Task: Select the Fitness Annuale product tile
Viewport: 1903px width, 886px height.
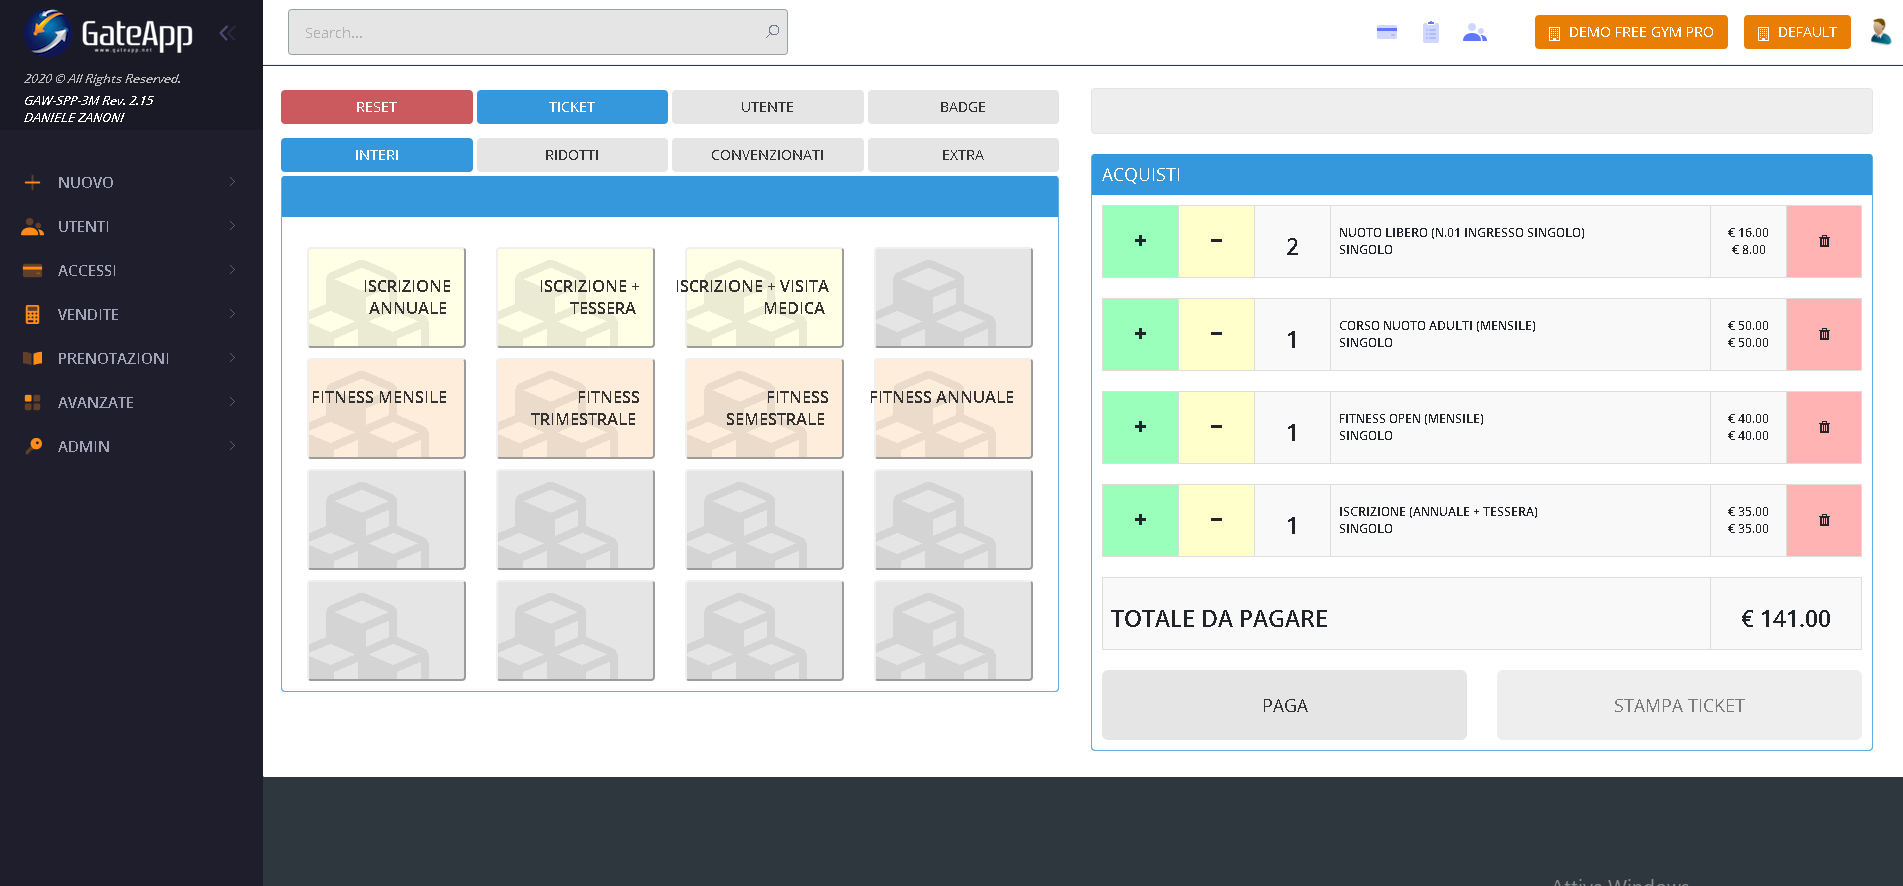Action: (x=952, y=408)
